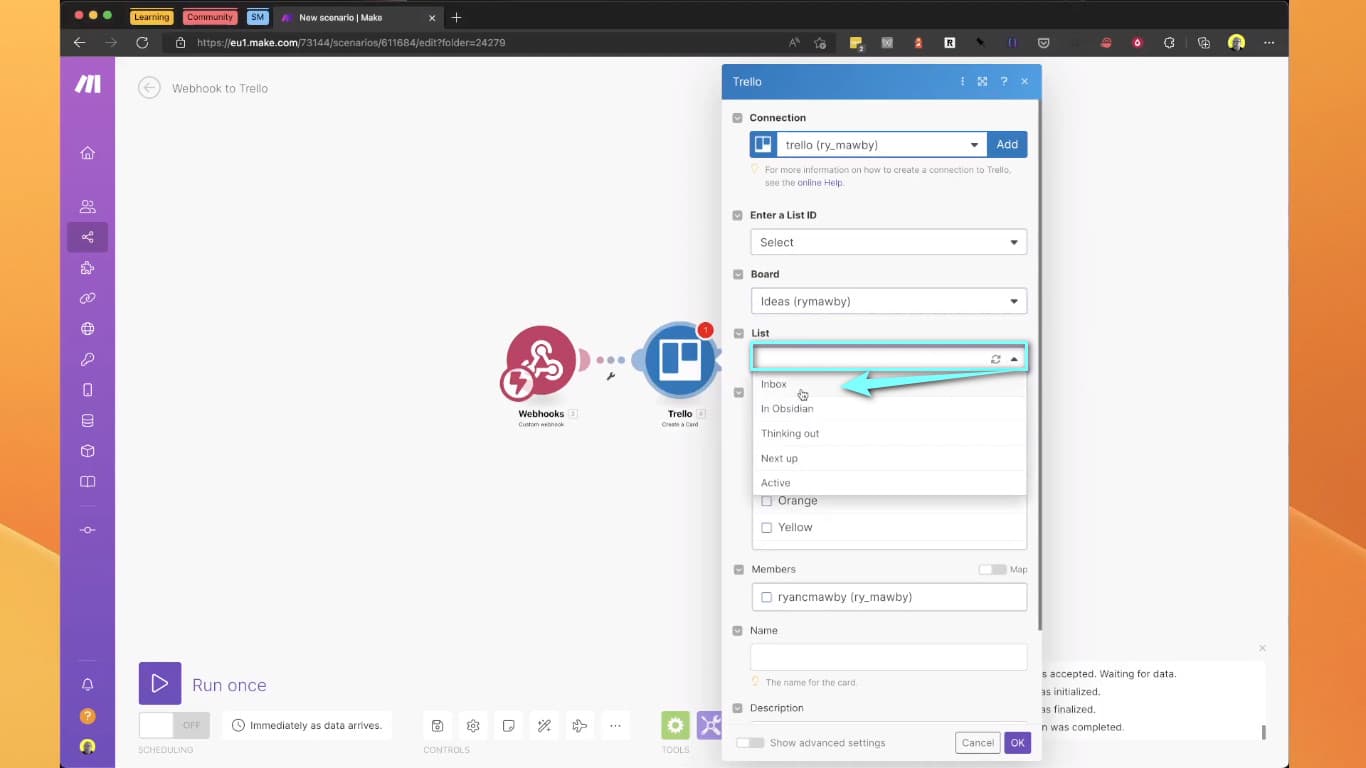Screen dimensions: 1366x768
Task: Open the Docs book icon in the sidebar
Action: click(x=88, y=482)
